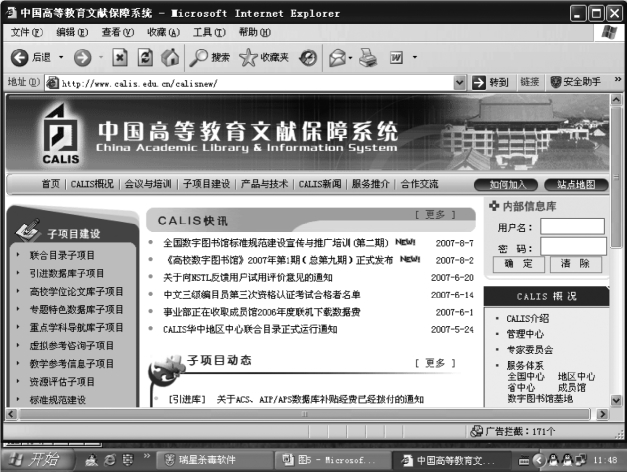Viewport: 627px width, 472px height.
Task: Click the Mail envelope icon
Action: pyautogui.click(x=337, y=58)
